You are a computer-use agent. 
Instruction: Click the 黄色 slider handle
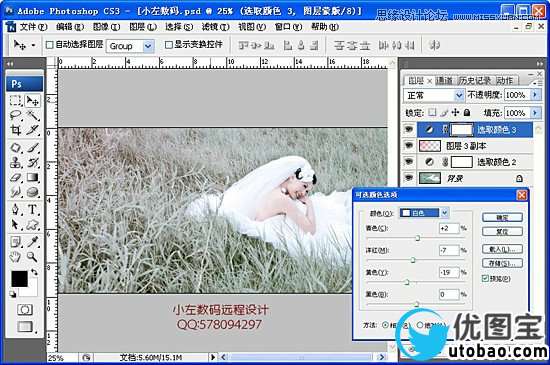[407, 282]
